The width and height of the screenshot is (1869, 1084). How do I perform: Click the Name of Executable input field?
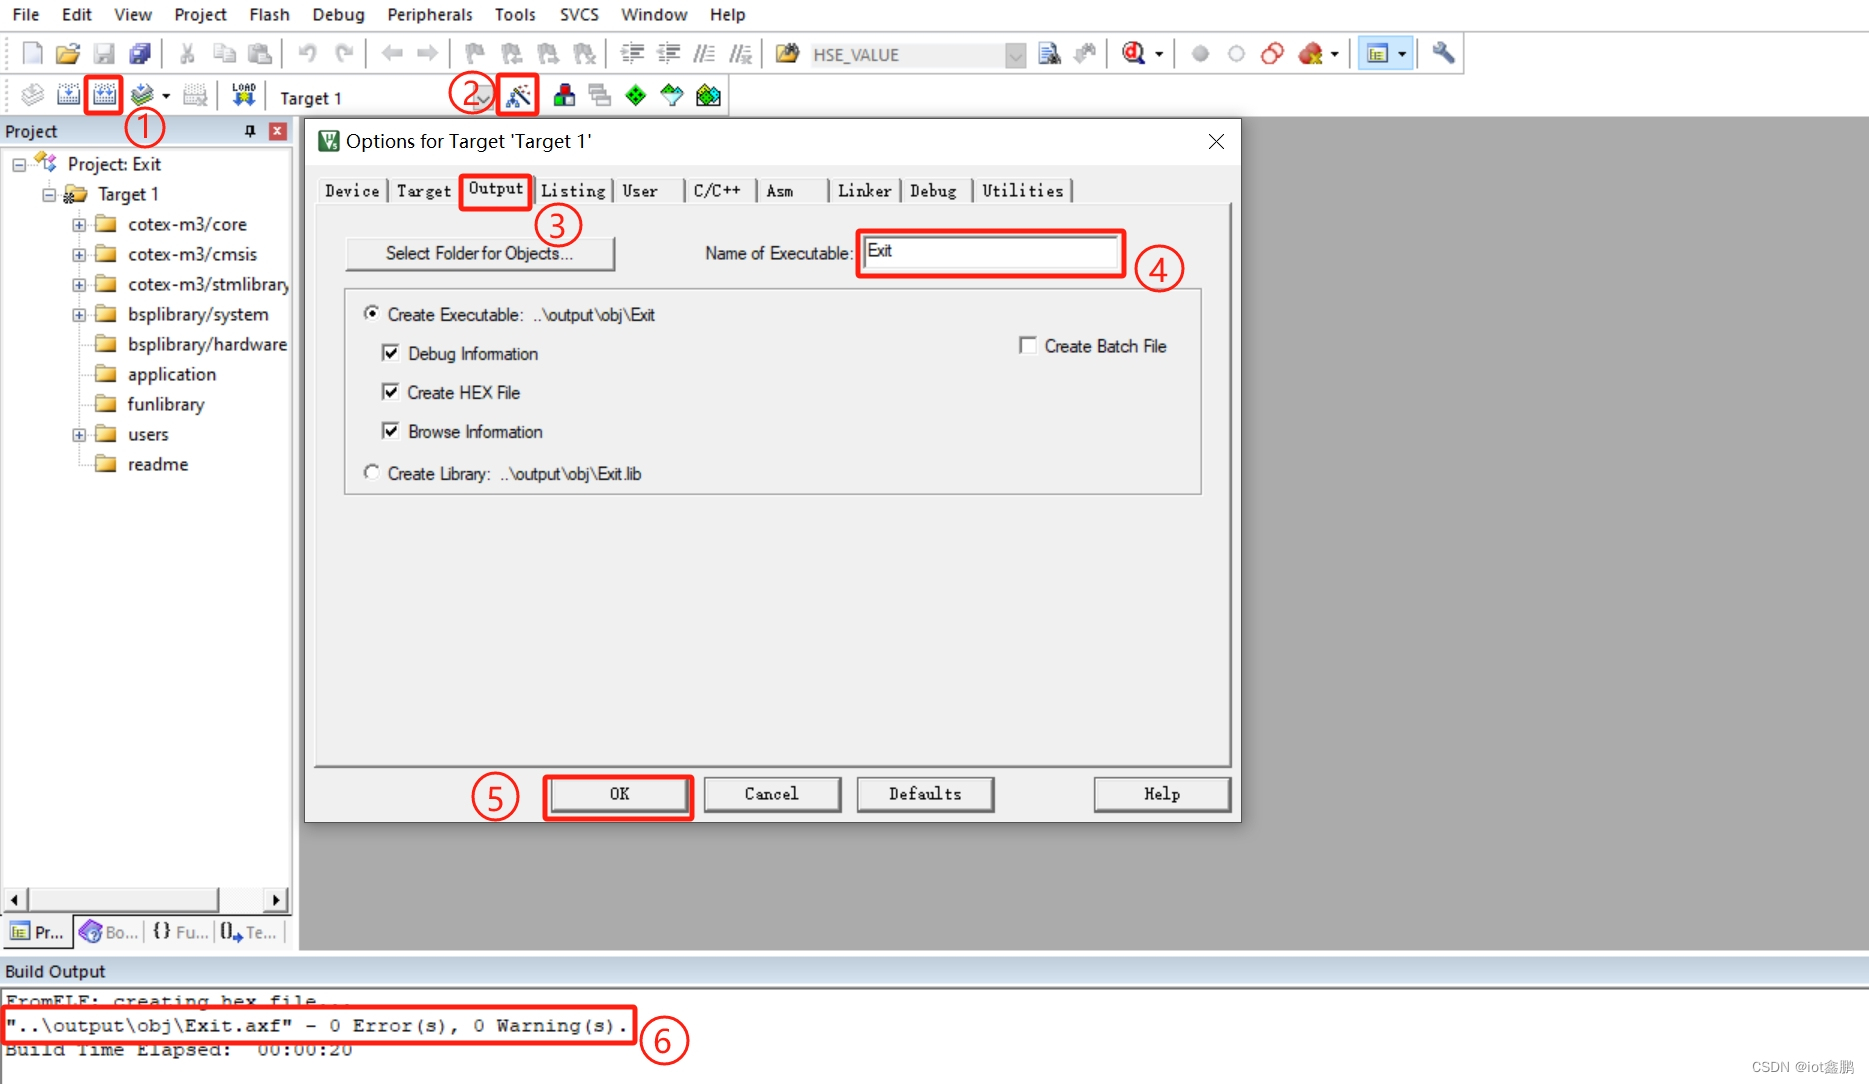[990, 253]
